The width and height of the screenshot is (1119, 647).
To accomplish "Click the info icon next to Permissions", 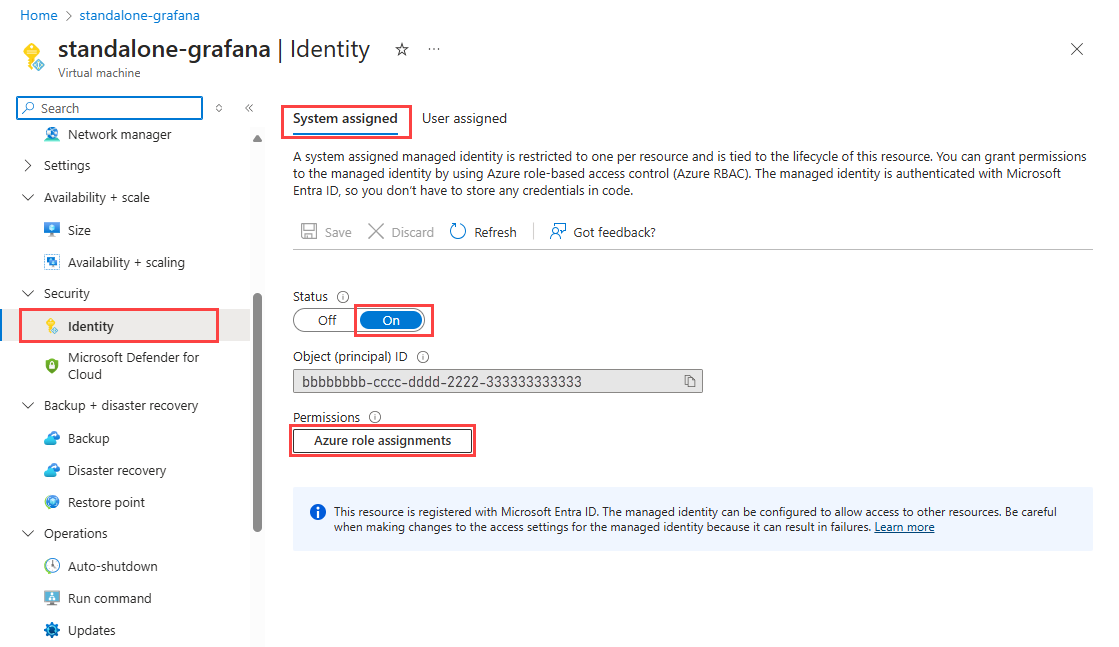I will 375,417.
